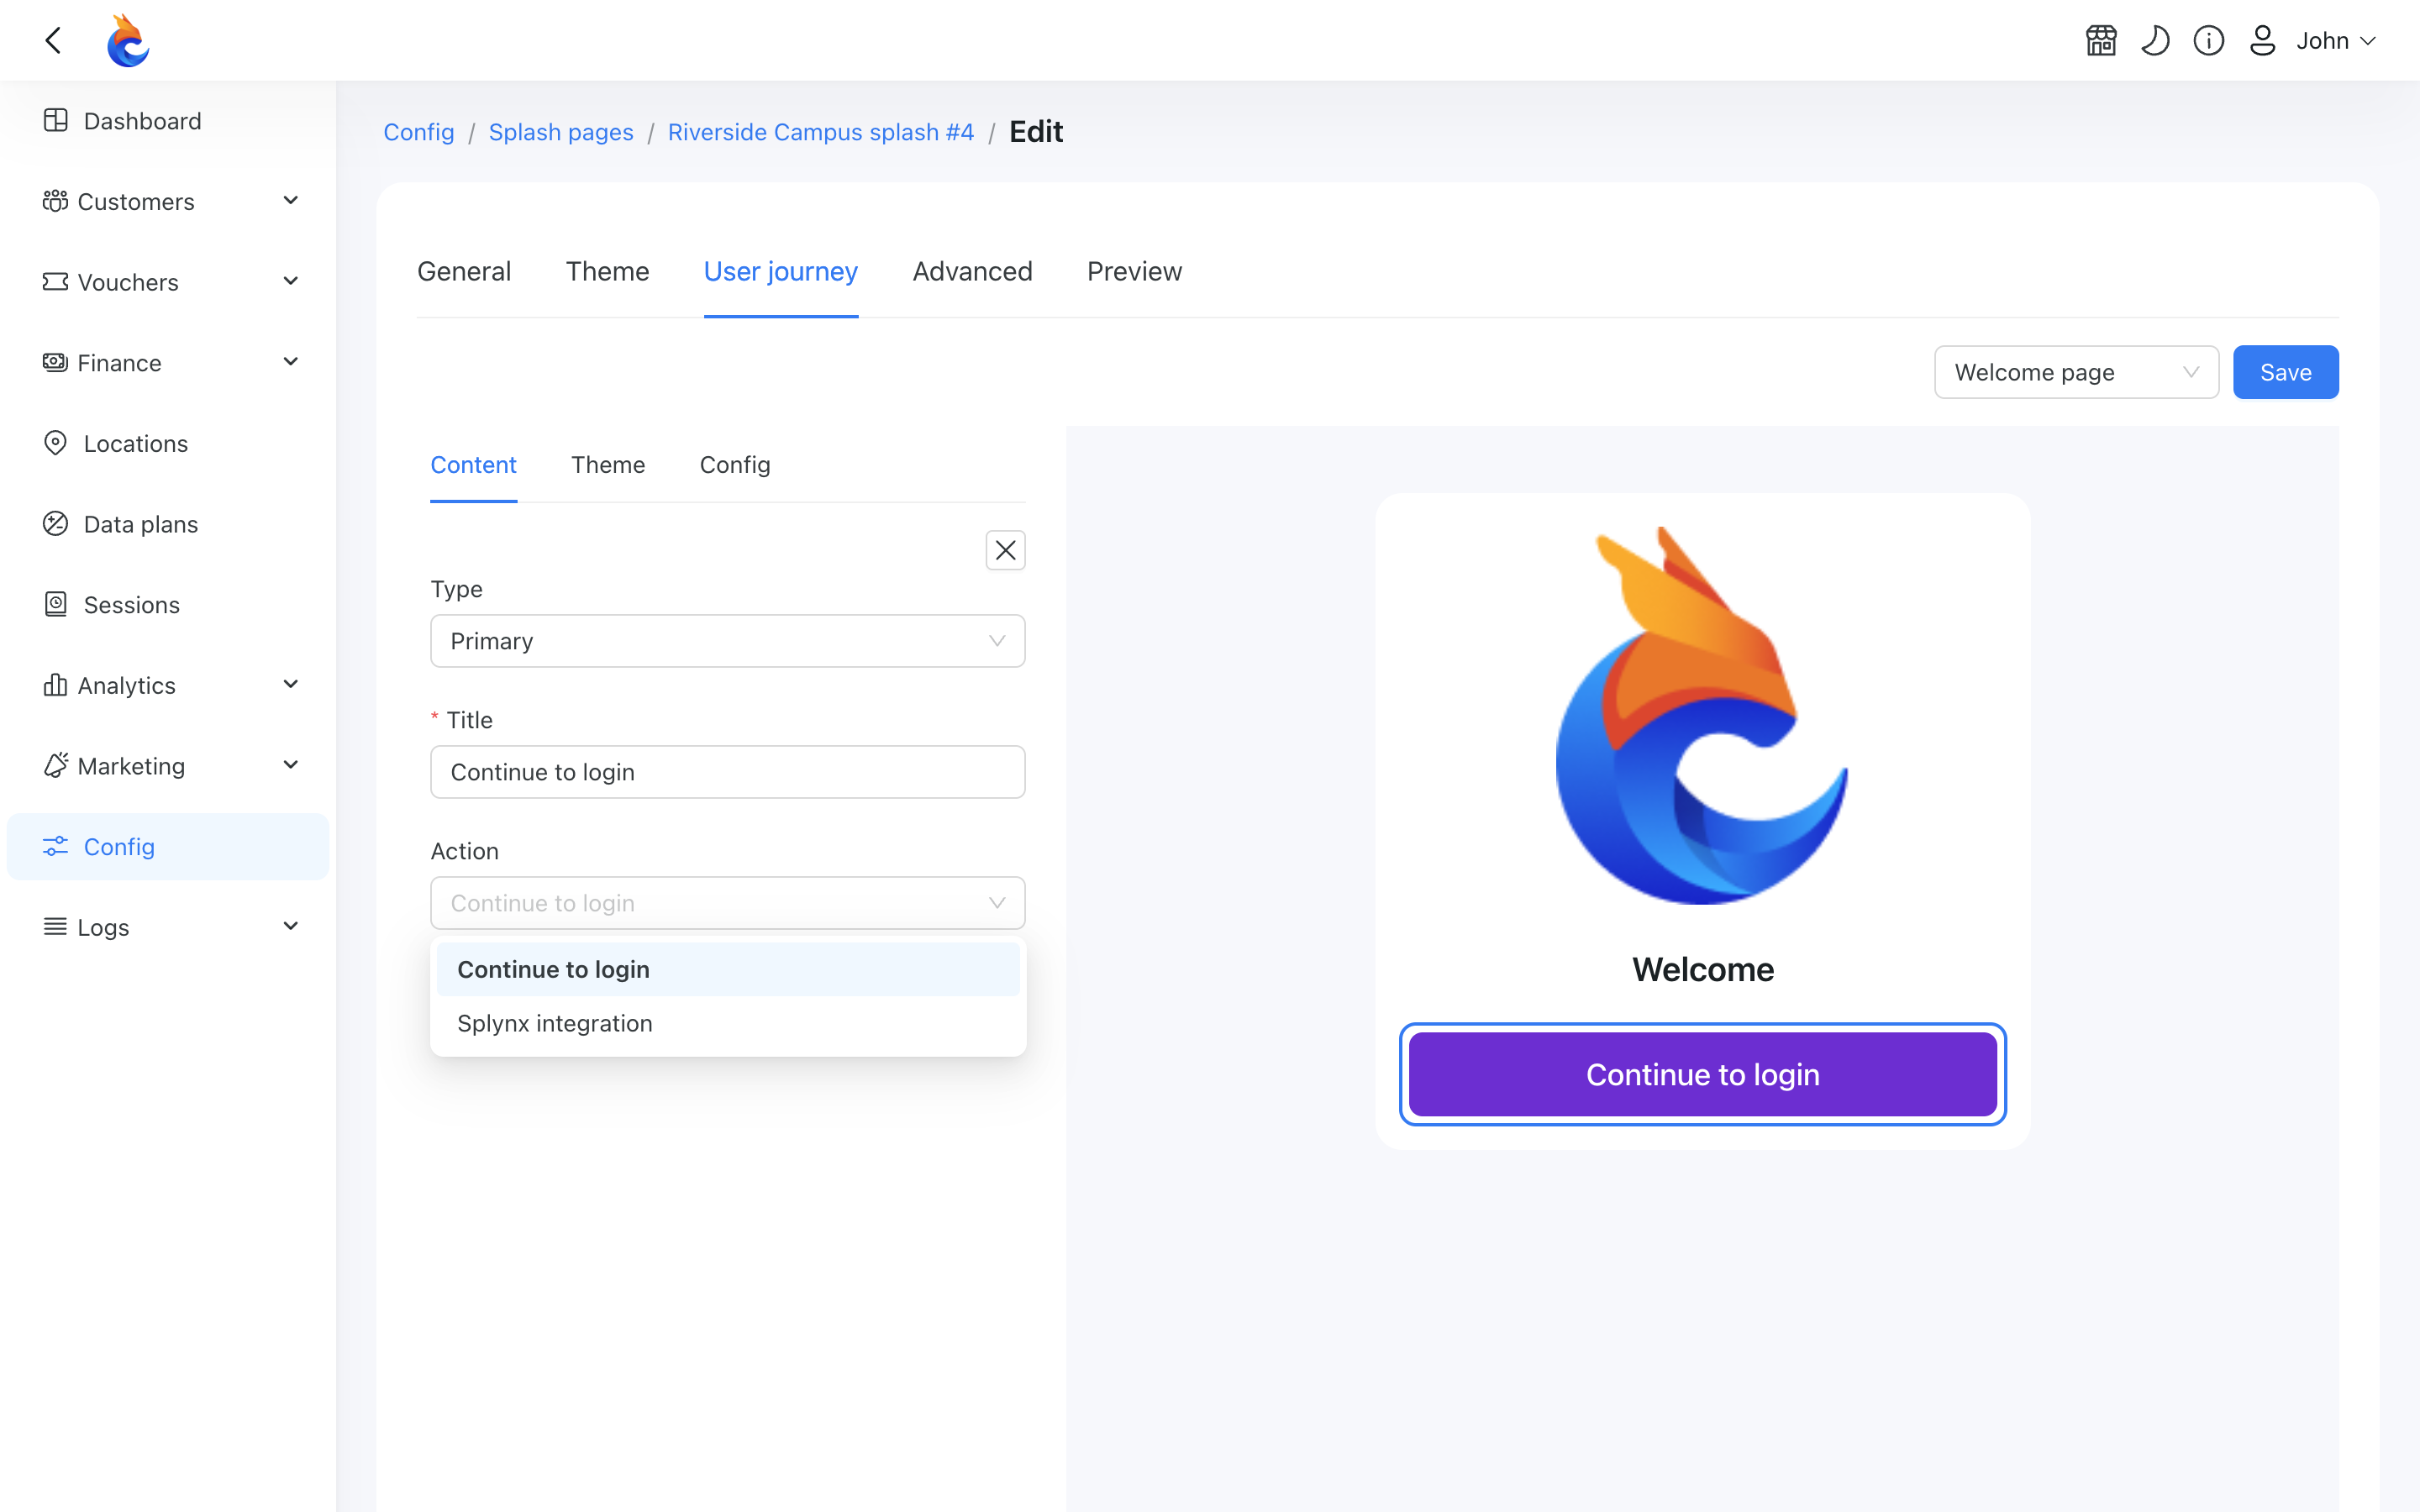Click the Logs list icon
This screenshot has height=1512, width=2420.
click(x=55, y=927)
